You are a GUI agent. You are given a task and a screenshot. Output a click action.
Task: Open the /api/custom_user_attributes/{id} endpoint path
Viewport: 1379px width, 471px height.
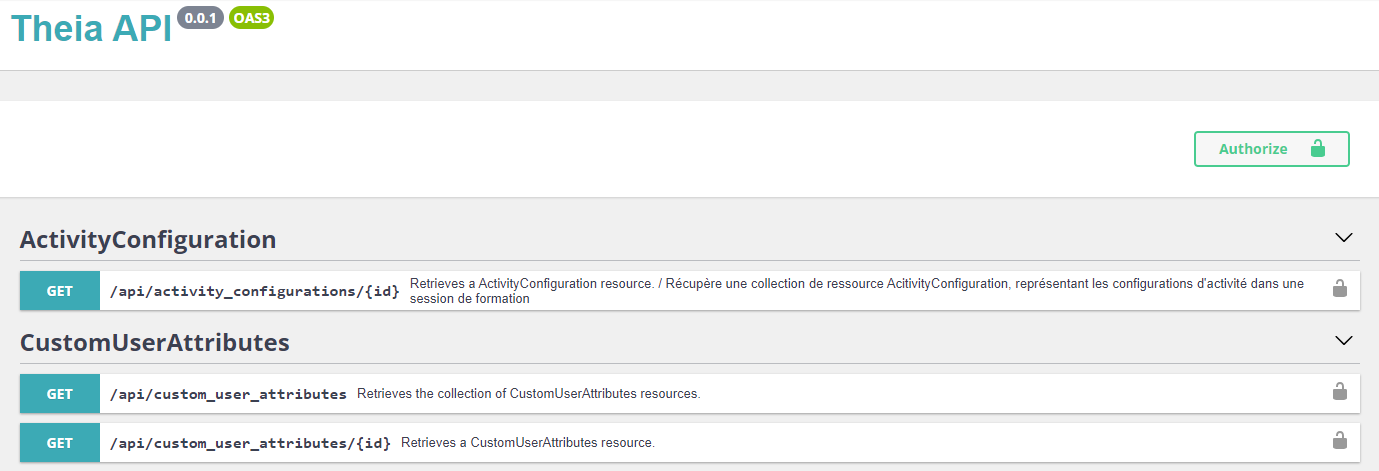pyautogui.click(x=250, y=443)
